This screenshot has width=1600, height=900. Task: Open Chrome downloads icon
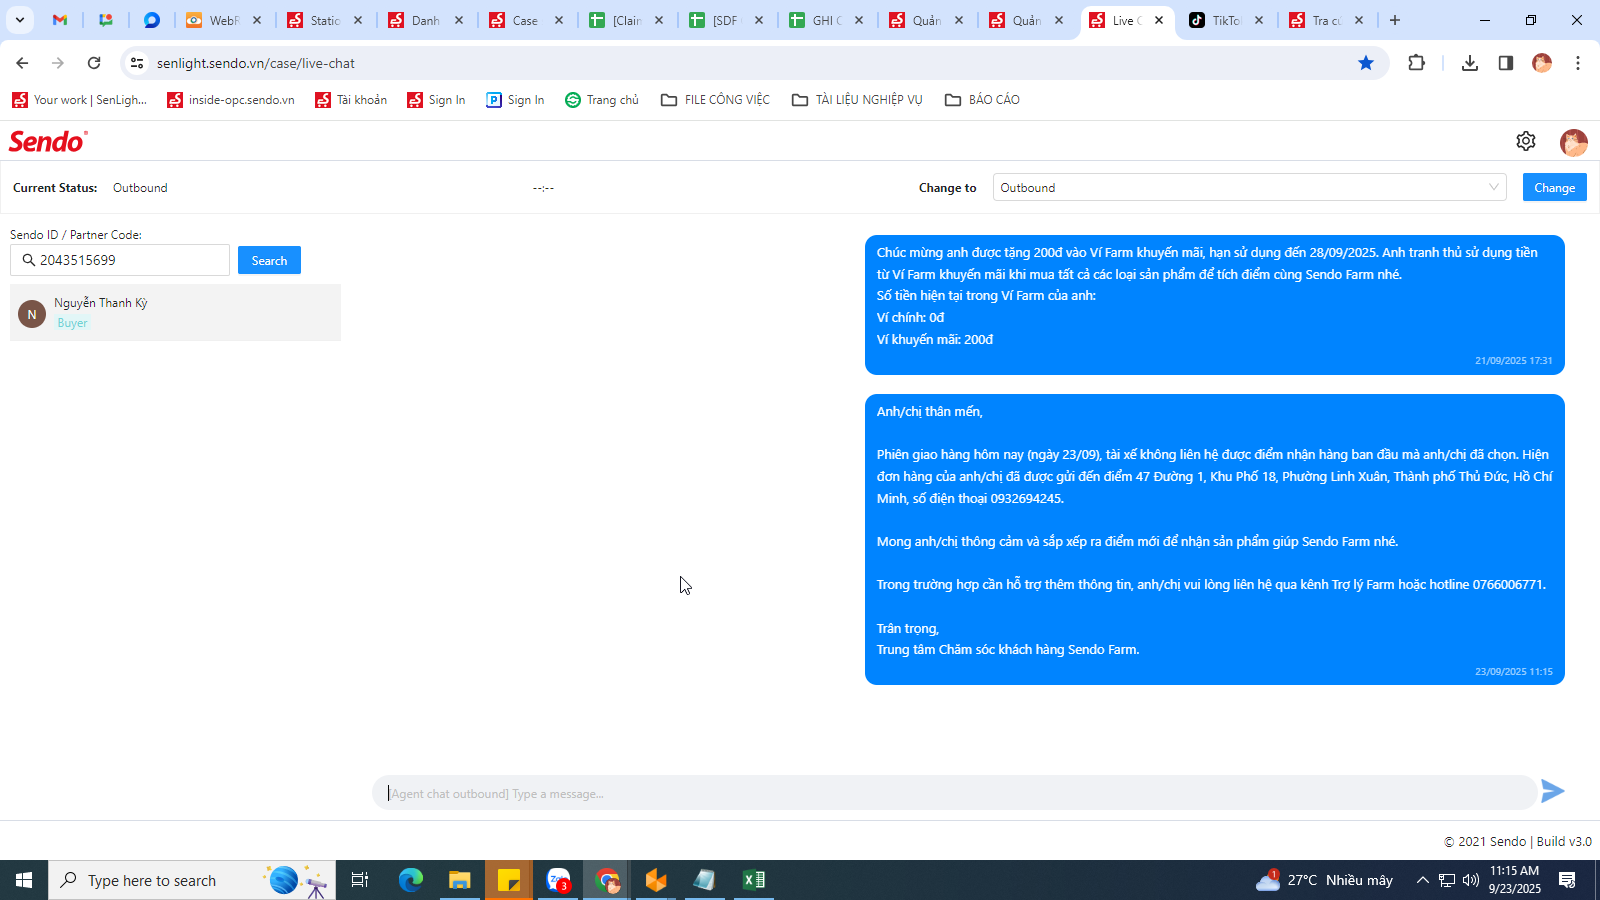[1469, 63]
